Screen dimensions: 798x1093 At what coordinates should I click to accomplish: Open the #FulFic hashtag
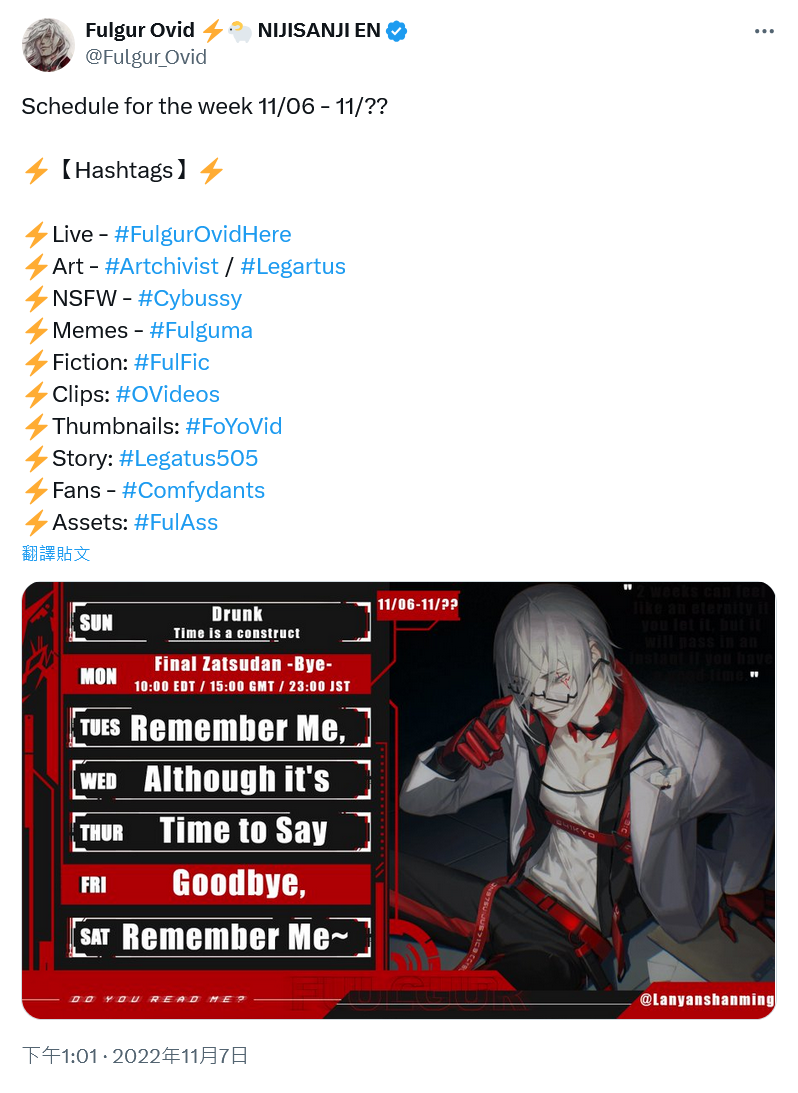171,362
